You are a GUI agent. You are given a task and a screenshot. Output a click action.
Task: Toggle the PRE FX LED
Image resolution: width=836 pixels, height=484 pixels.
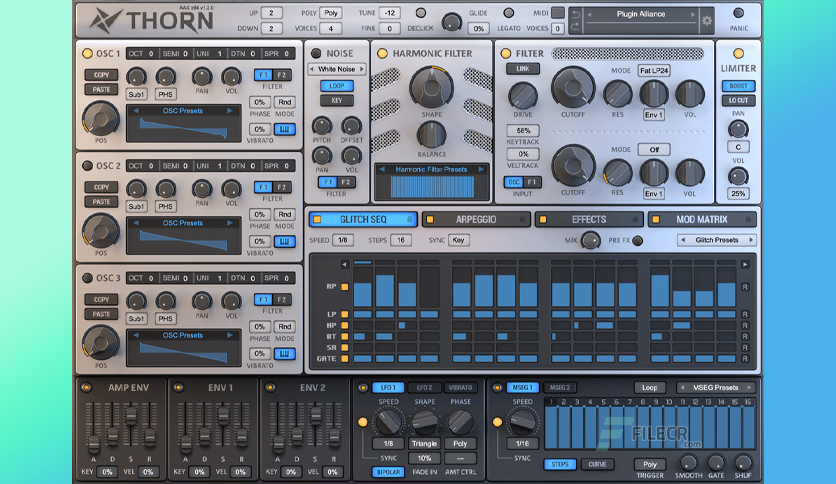pos(637,240)
